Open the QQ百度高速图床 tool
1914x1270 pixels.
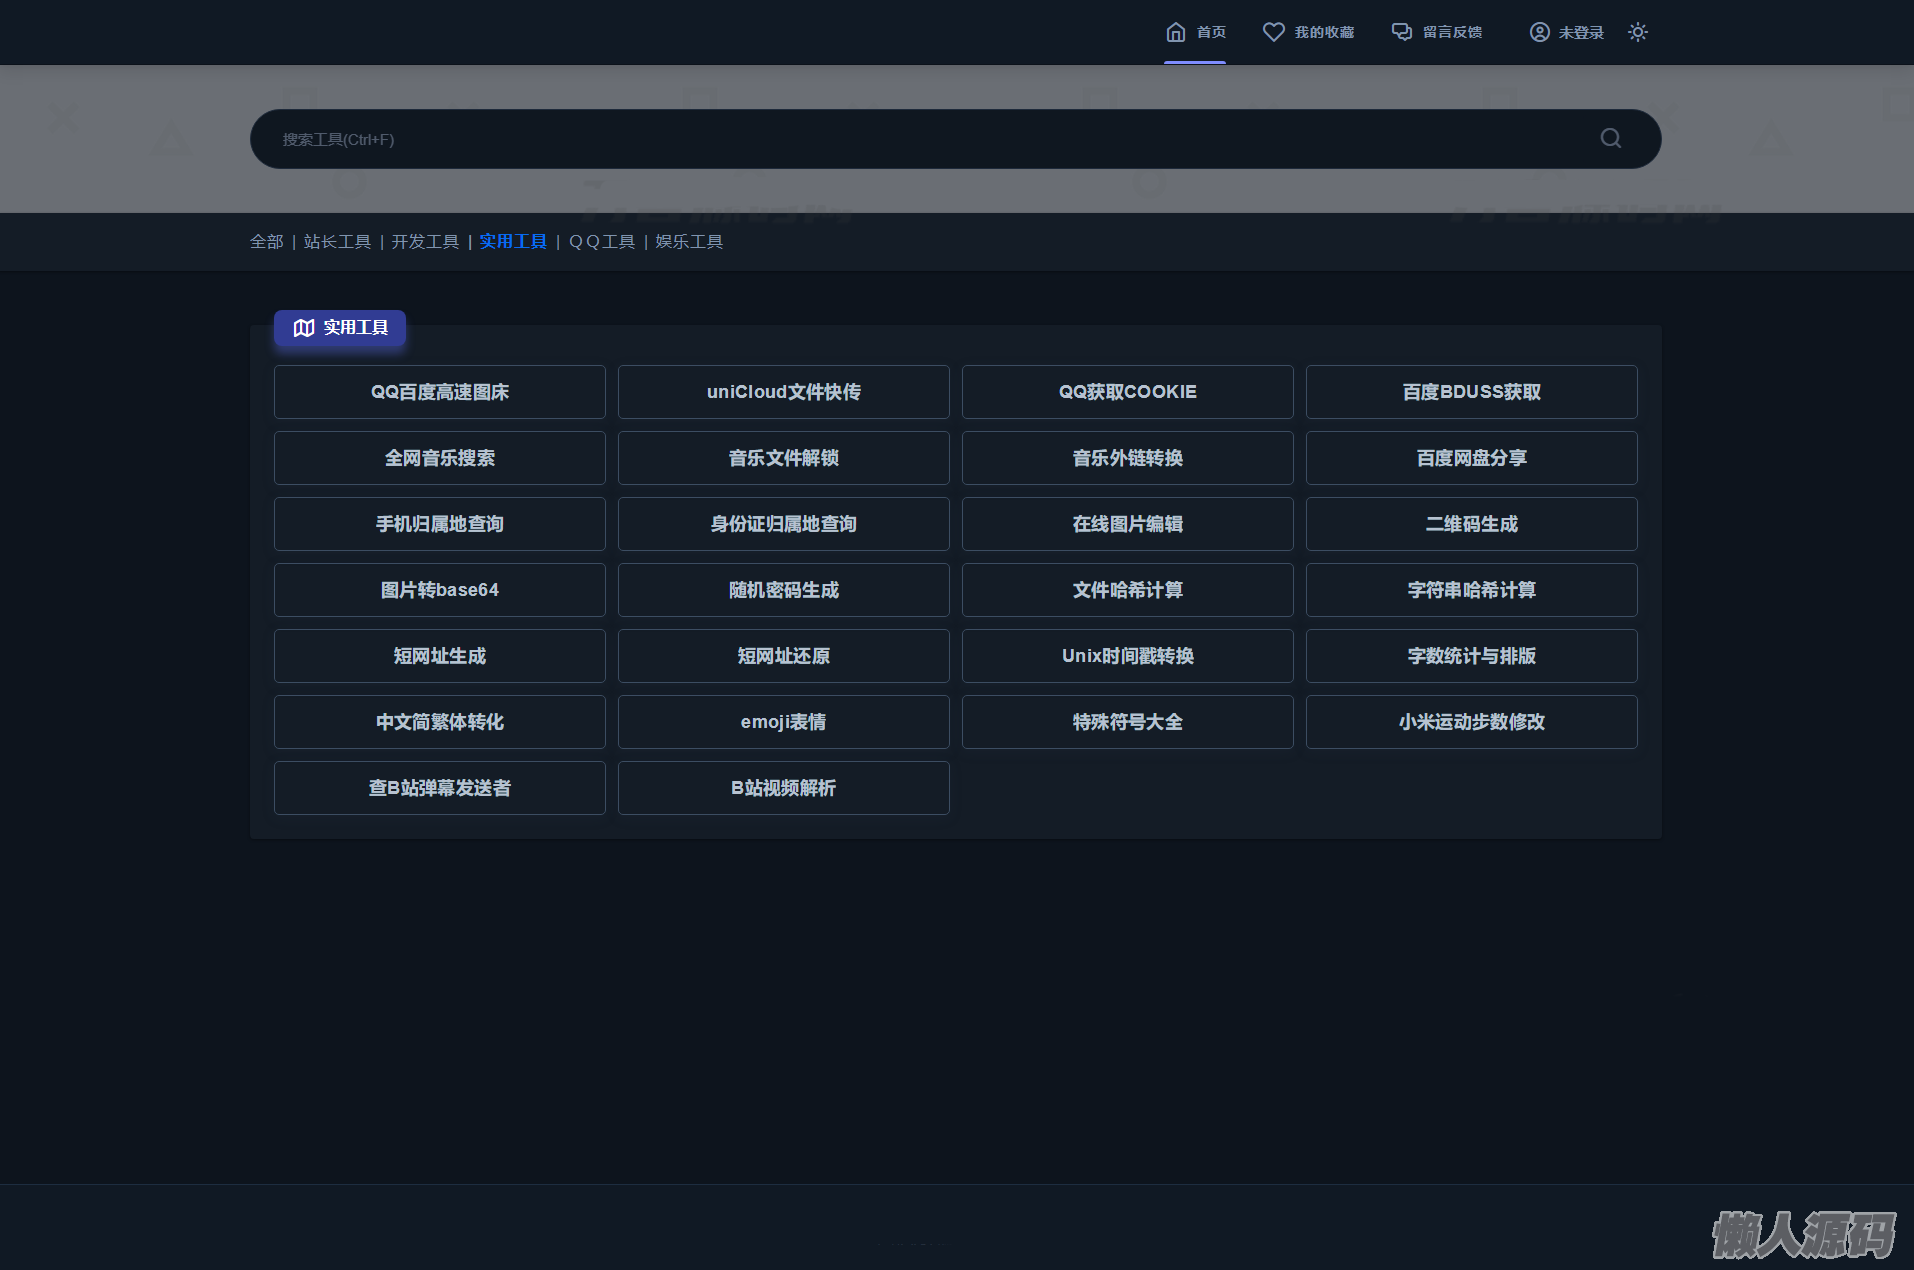(440, 392)
